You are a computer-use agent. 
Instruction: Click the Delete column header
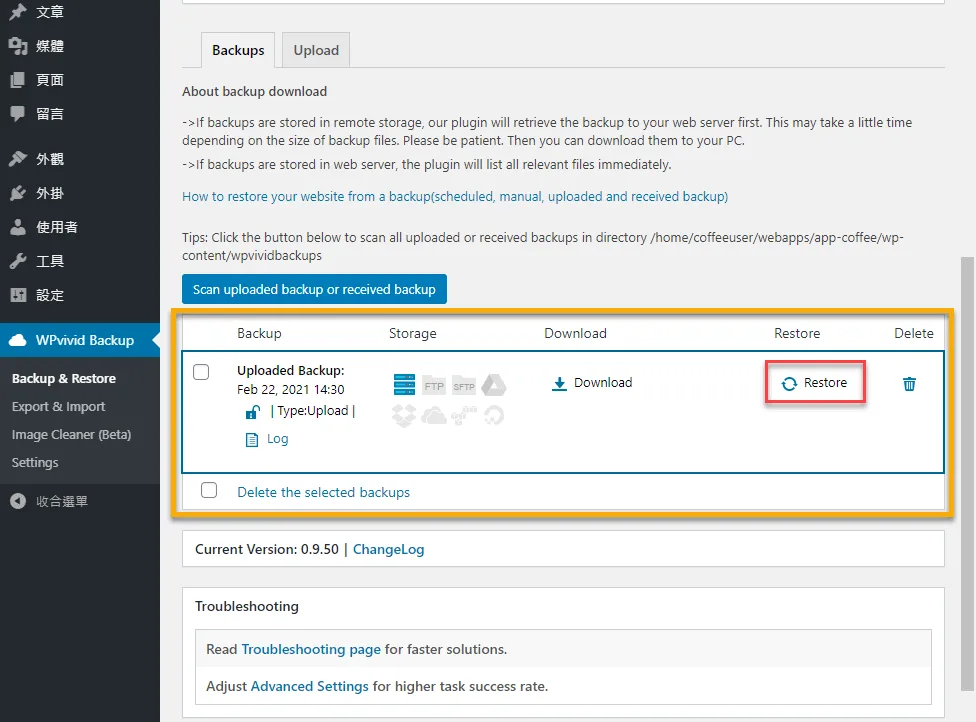914,334
